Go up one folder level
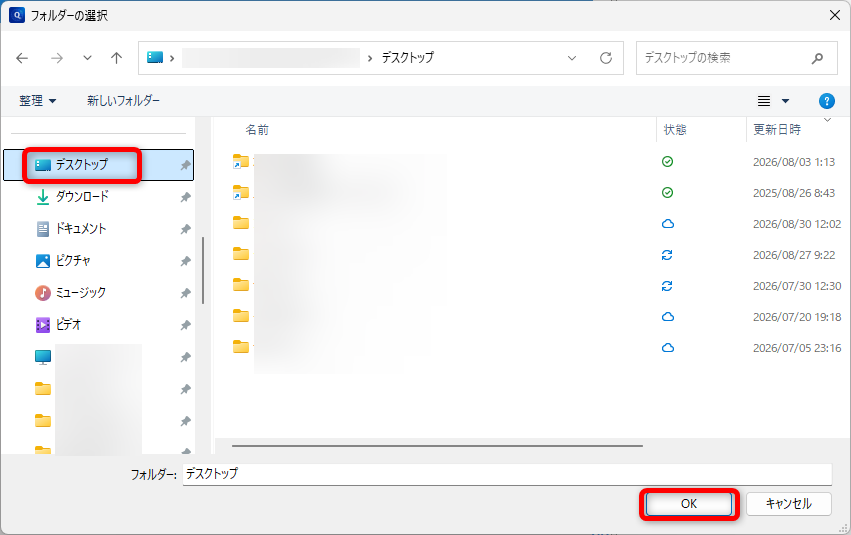The height and width of the screenshot is (535, 851). pos(116,58)
